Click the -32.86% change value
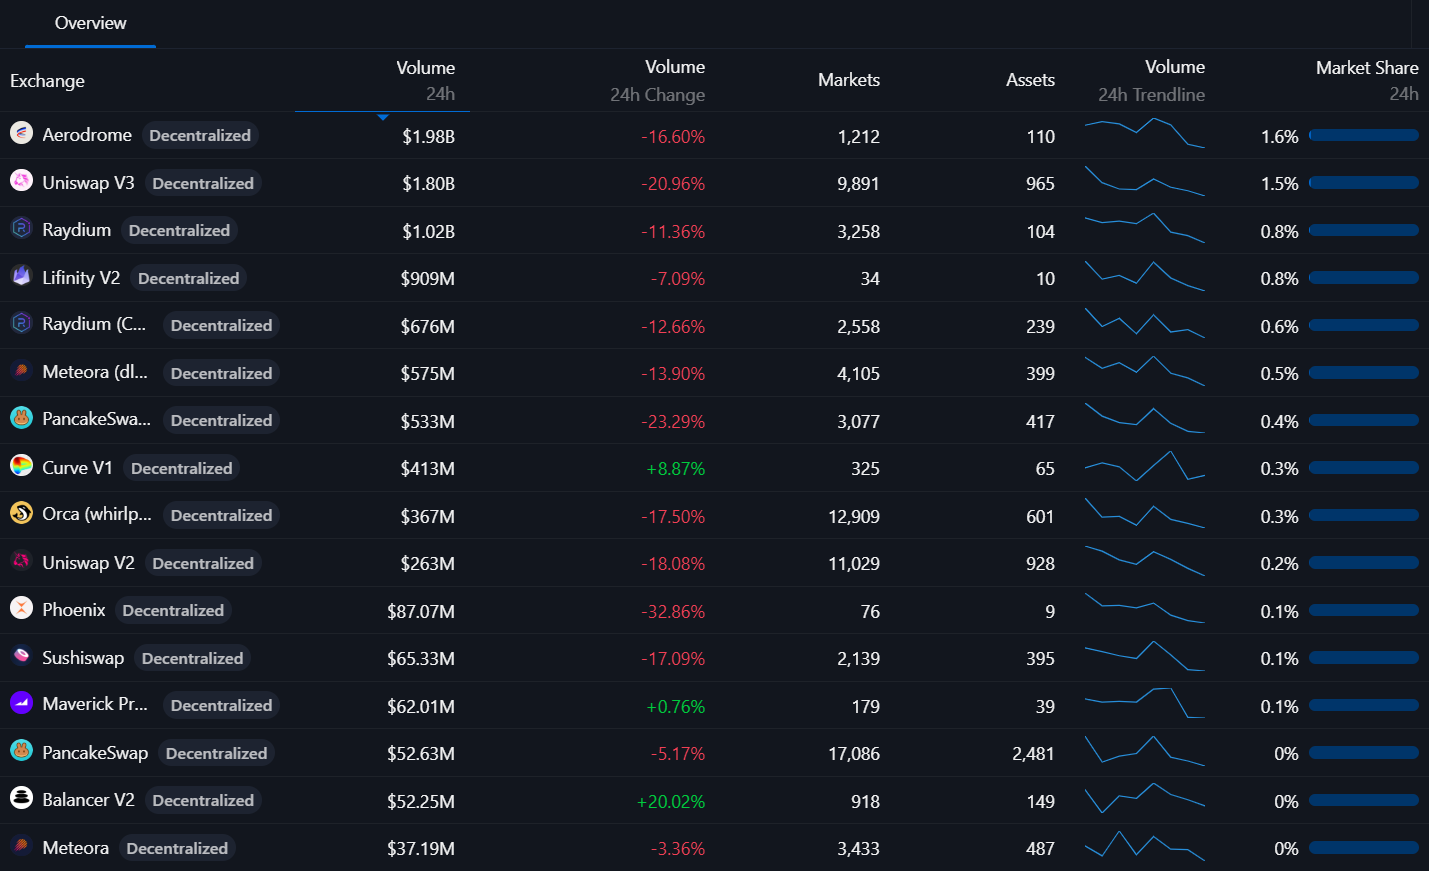1429x871 pixels. coord(673,612)
